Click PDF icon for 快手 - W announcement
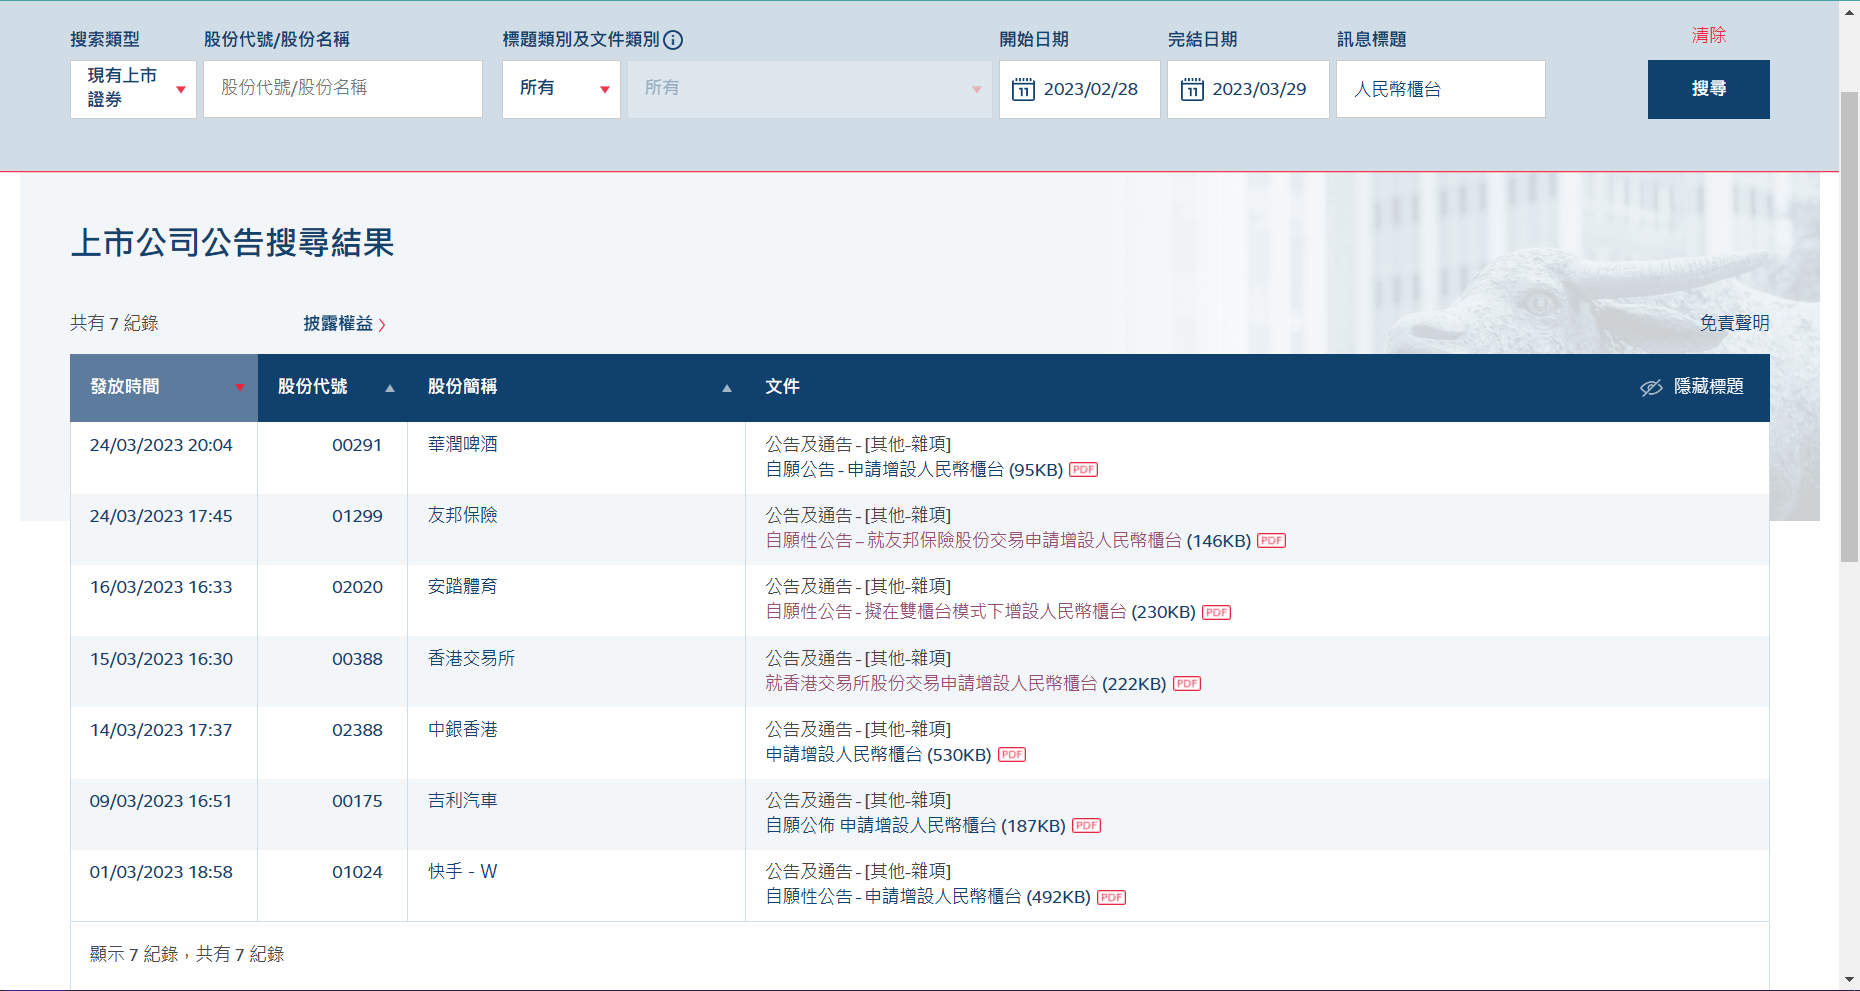The width and height of the screenshot is (1860, 991). click(1111, 898)
